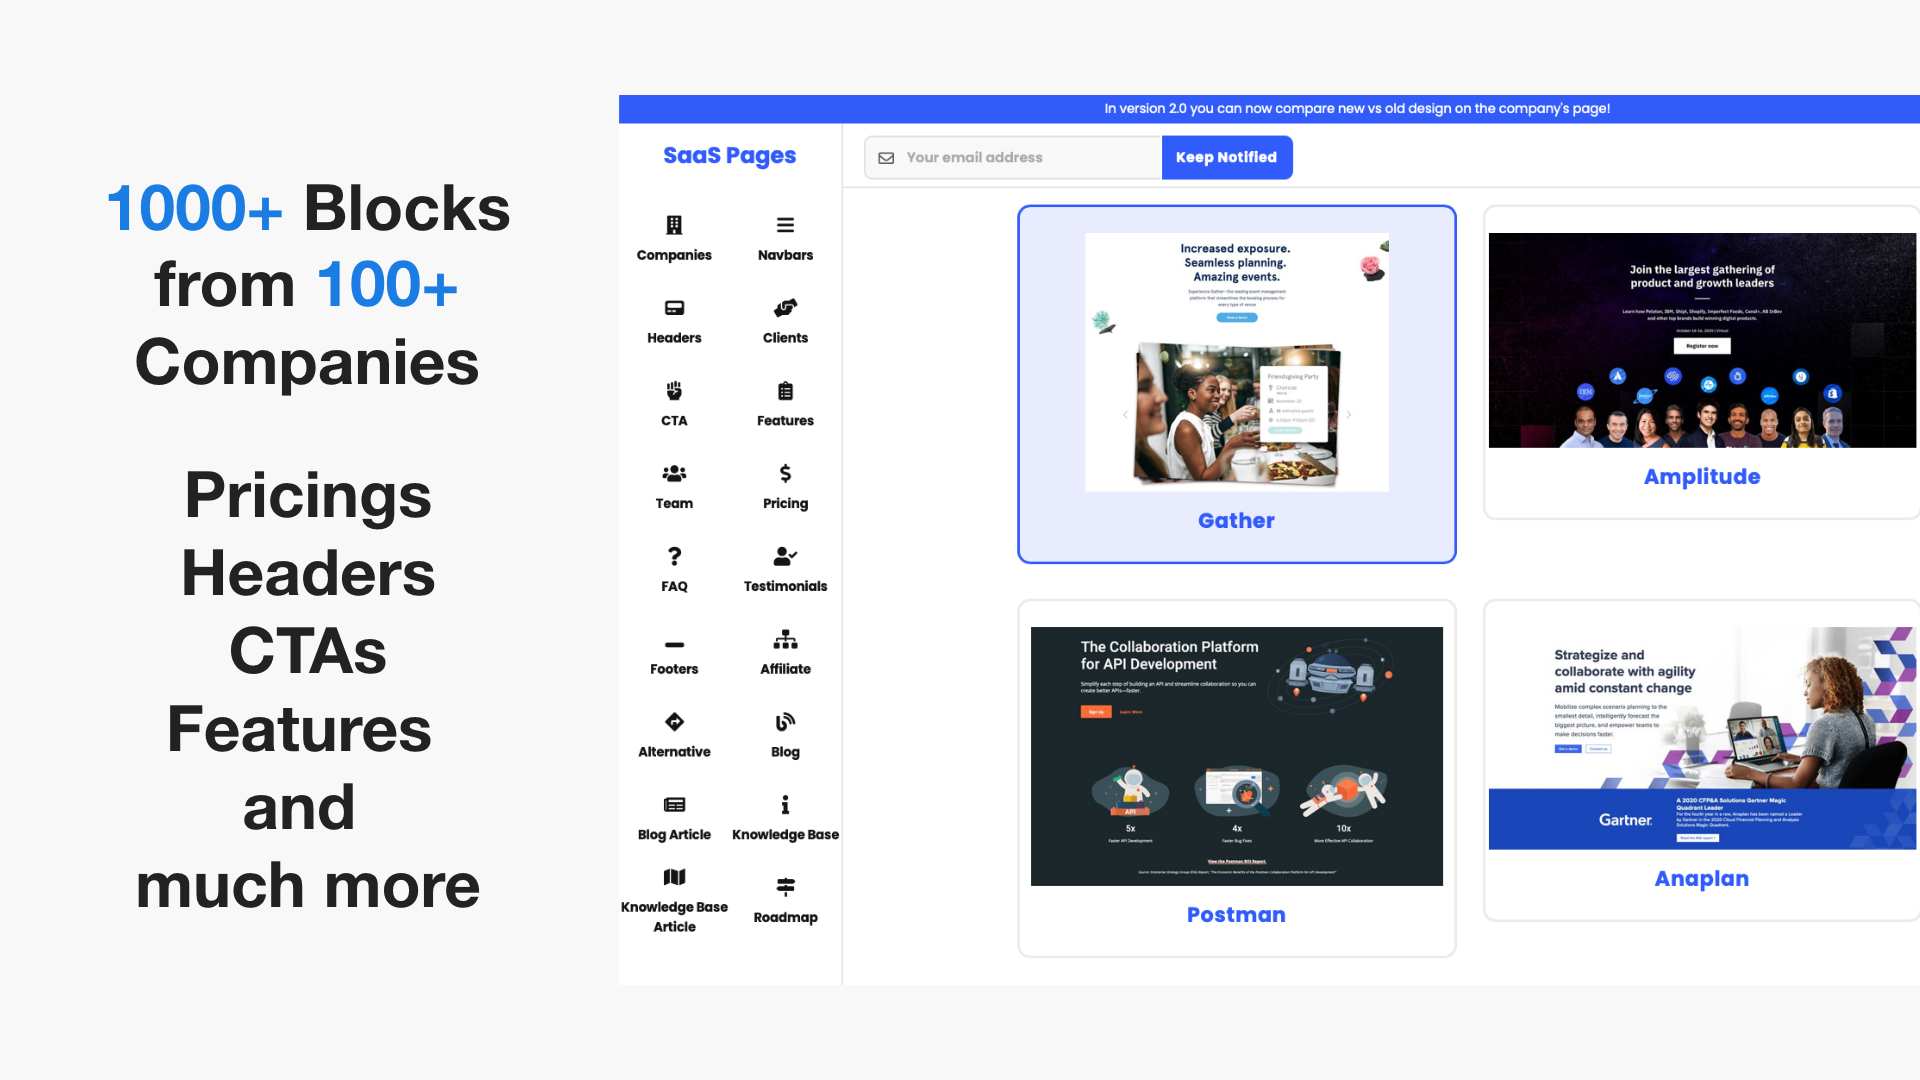Image resolution: width=1920 pixels, height=1080 pixels.
Task: Click the Gather company thumbnail
Action: tap(1237, 384)
